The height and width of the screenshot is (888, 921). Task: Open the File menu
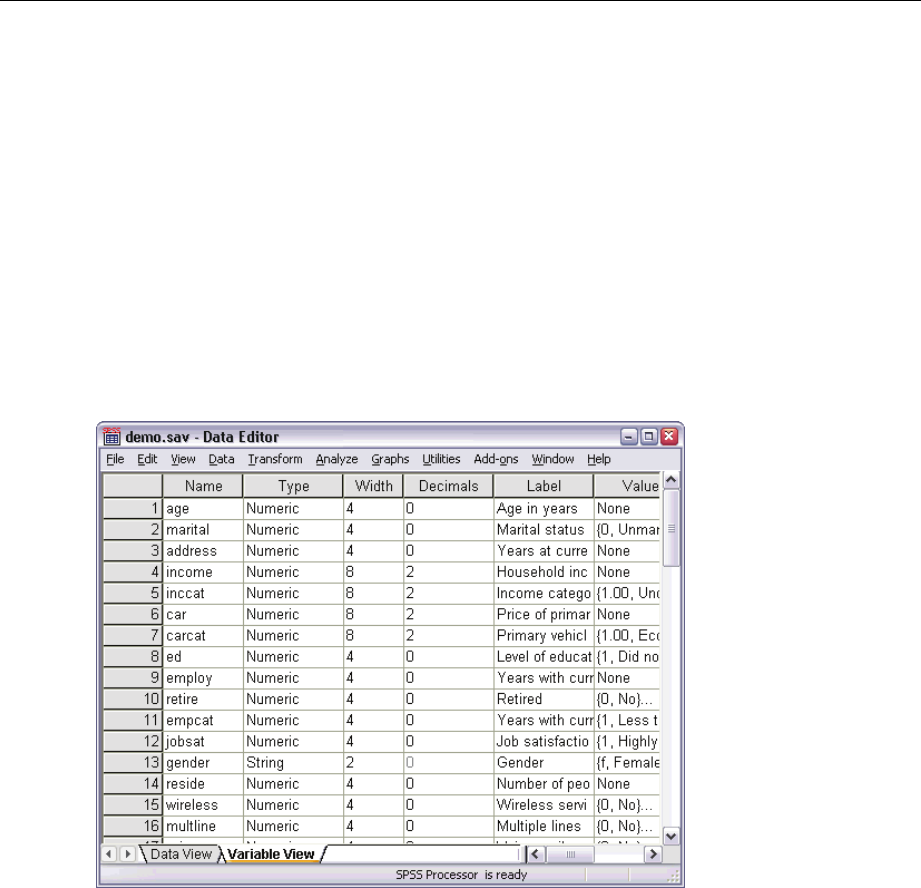click(x=115, y=459)
